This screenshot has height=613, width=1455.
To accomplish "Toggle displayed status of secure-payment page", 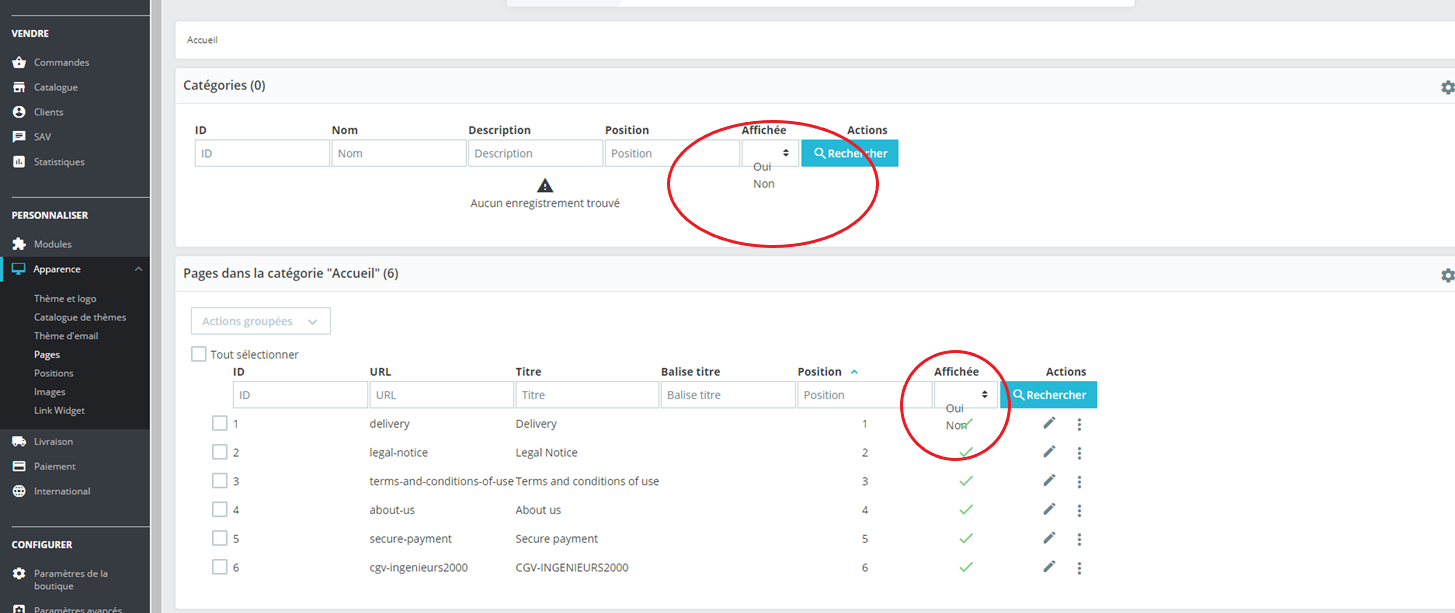I will click(966, 538).
